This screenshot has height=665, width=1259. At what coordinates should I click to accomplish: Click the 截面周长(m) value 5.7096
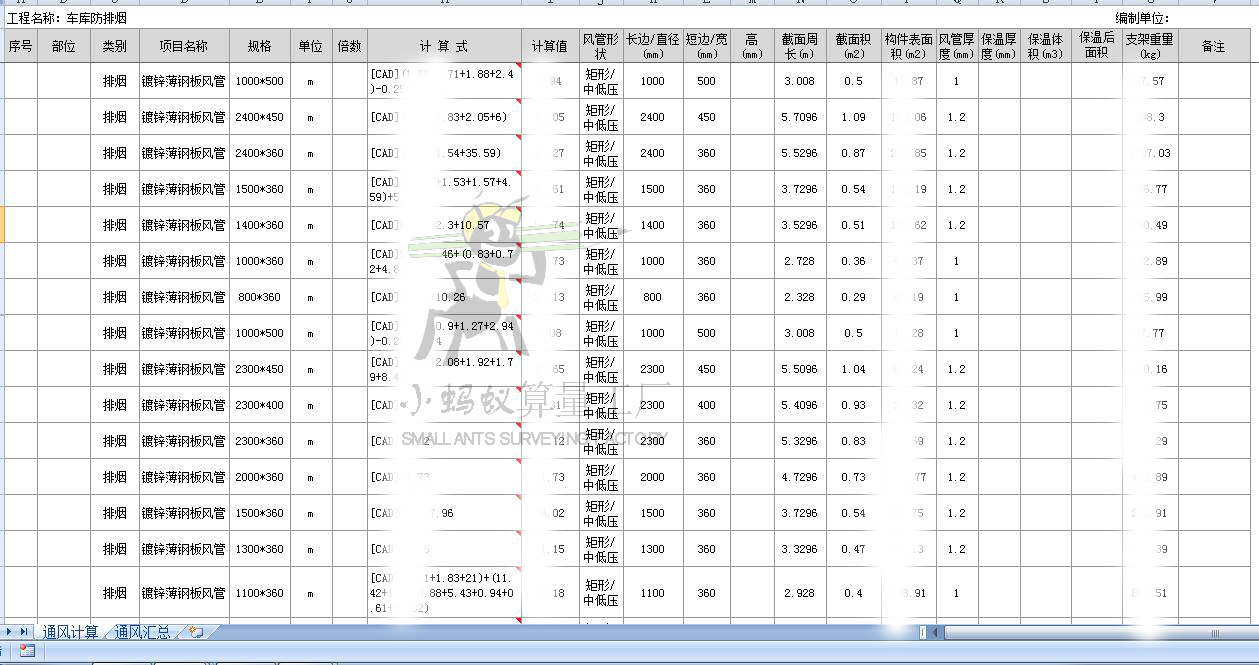click(799, 117)
